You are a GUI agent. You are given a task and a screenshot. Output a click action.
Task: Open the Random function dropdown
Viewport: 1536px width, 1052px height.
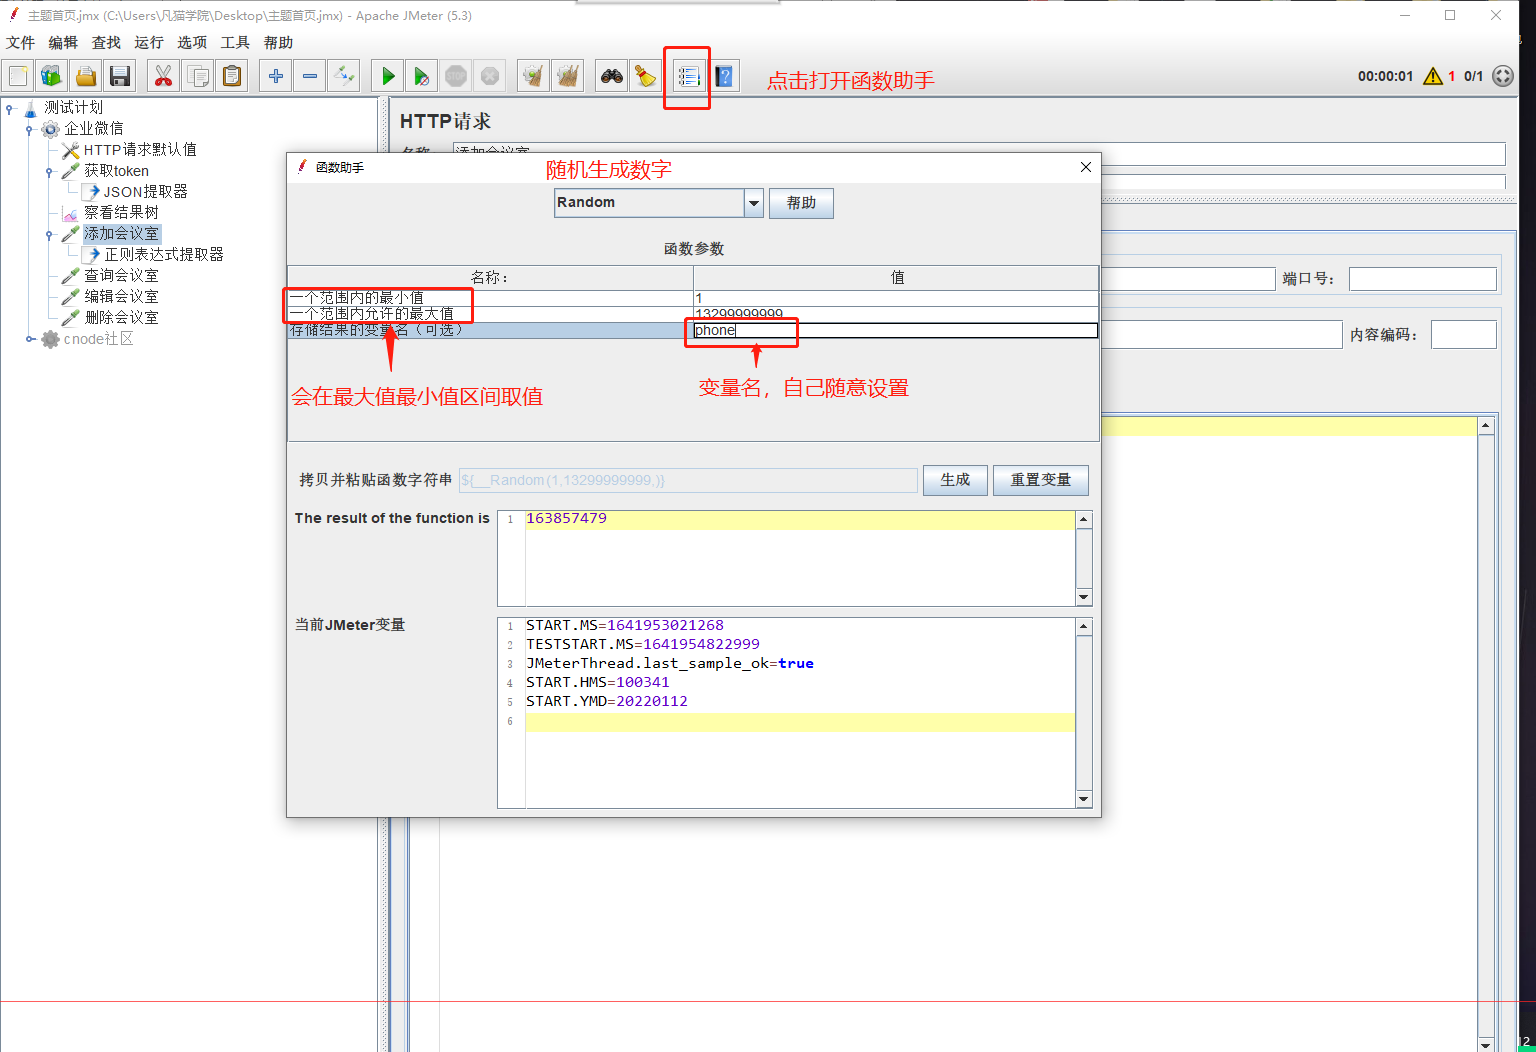pos(754,203)
